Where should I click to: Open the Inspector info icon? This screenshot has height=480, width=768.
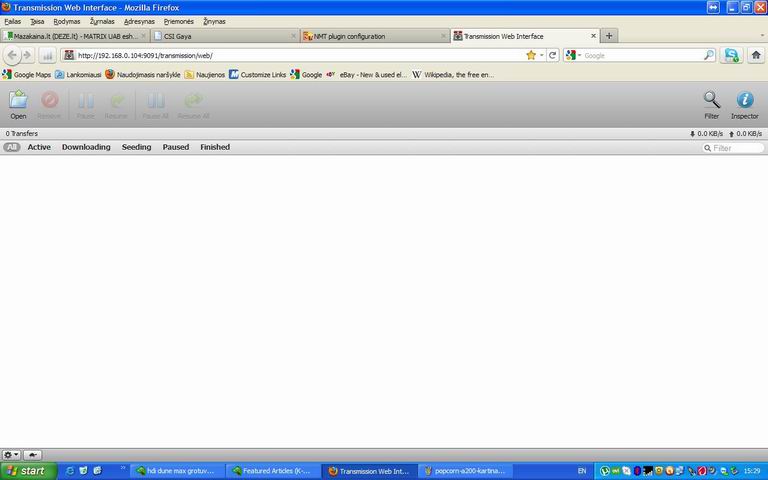pos(744,104)
